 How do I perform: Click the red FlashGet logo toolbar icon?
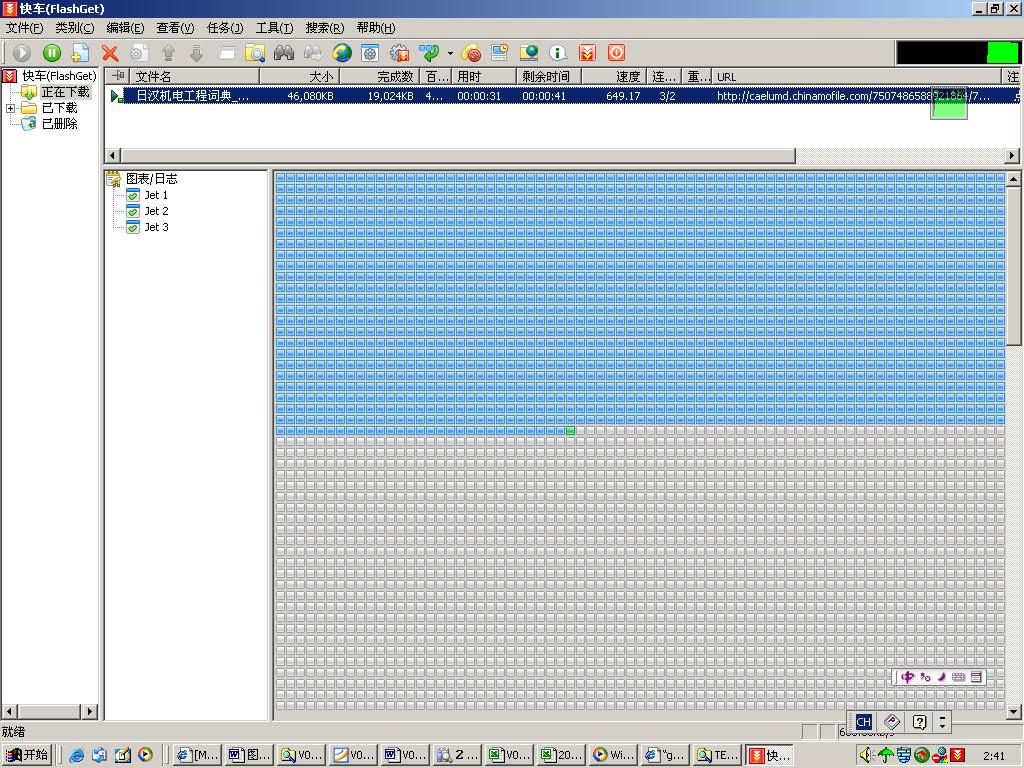coord(587,53)
